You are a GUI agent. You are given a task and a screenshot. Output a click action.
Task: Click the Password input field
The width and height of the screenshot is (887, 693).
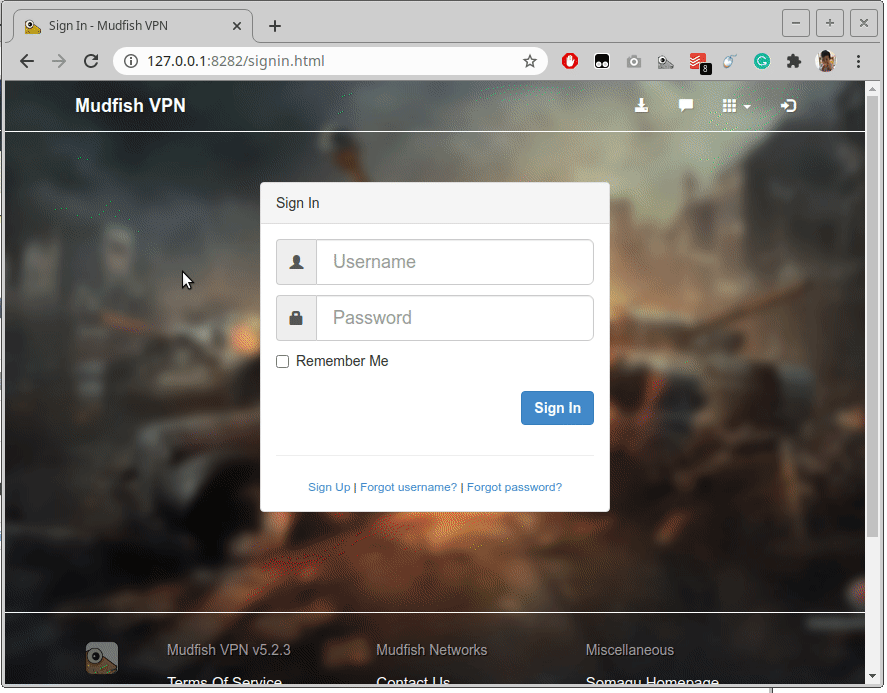pyautogui.click(x=454, y=318)
